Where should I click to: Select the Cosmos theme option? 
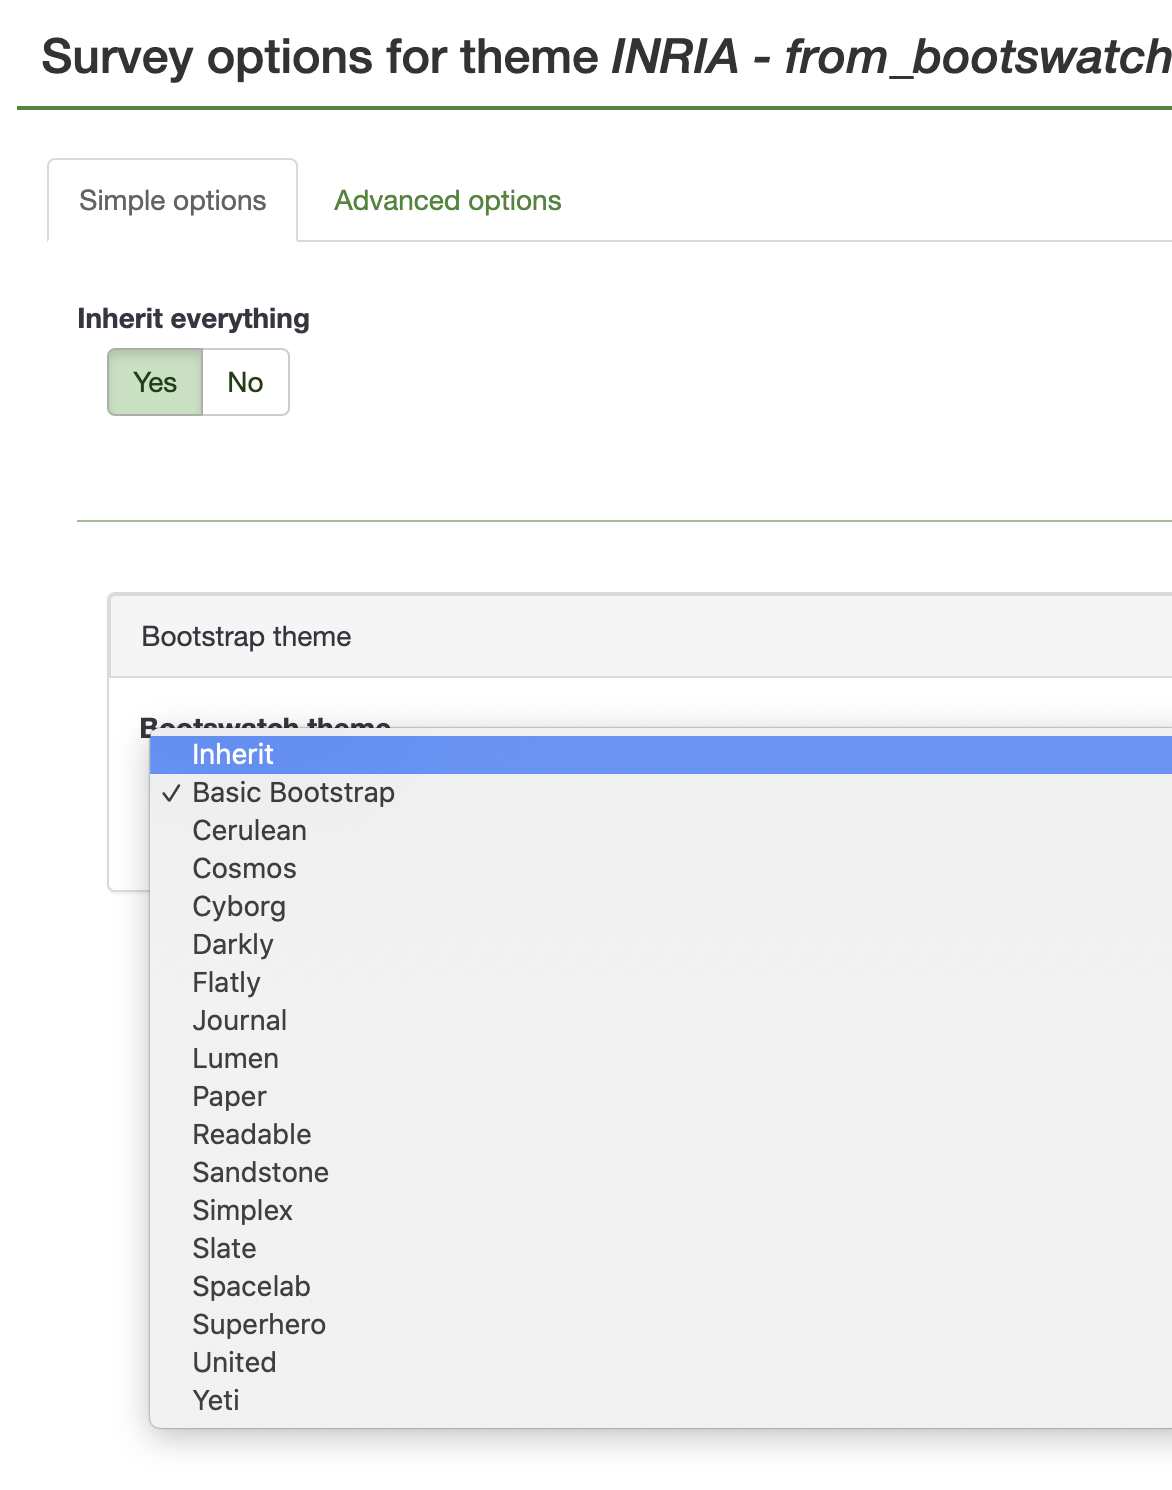tap(244, 869)
